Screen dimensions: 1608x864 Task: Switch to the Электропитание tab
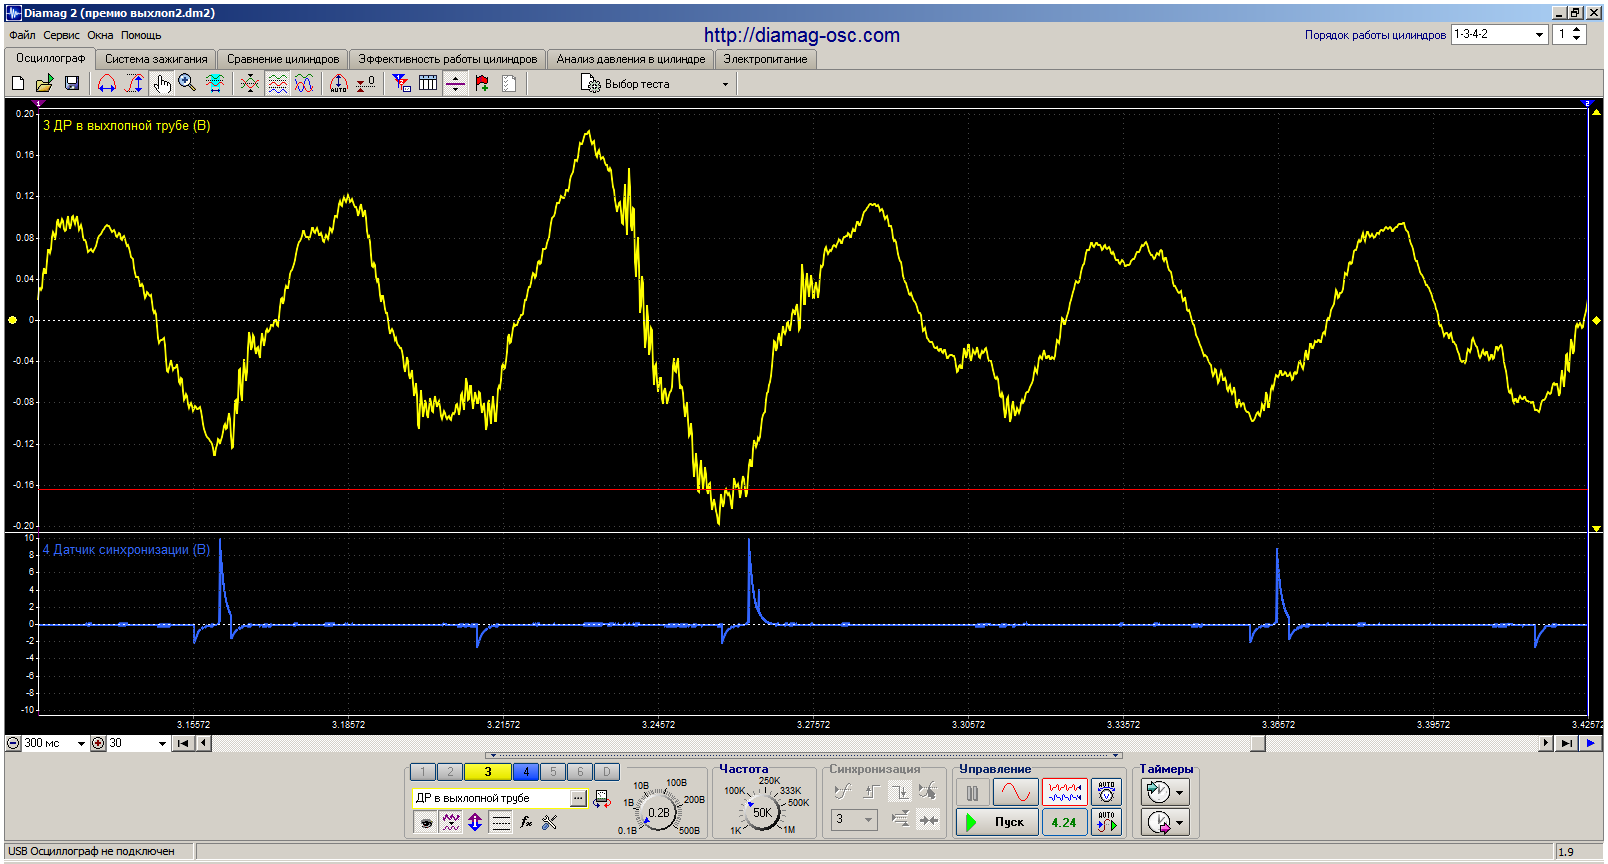point(765,59)
